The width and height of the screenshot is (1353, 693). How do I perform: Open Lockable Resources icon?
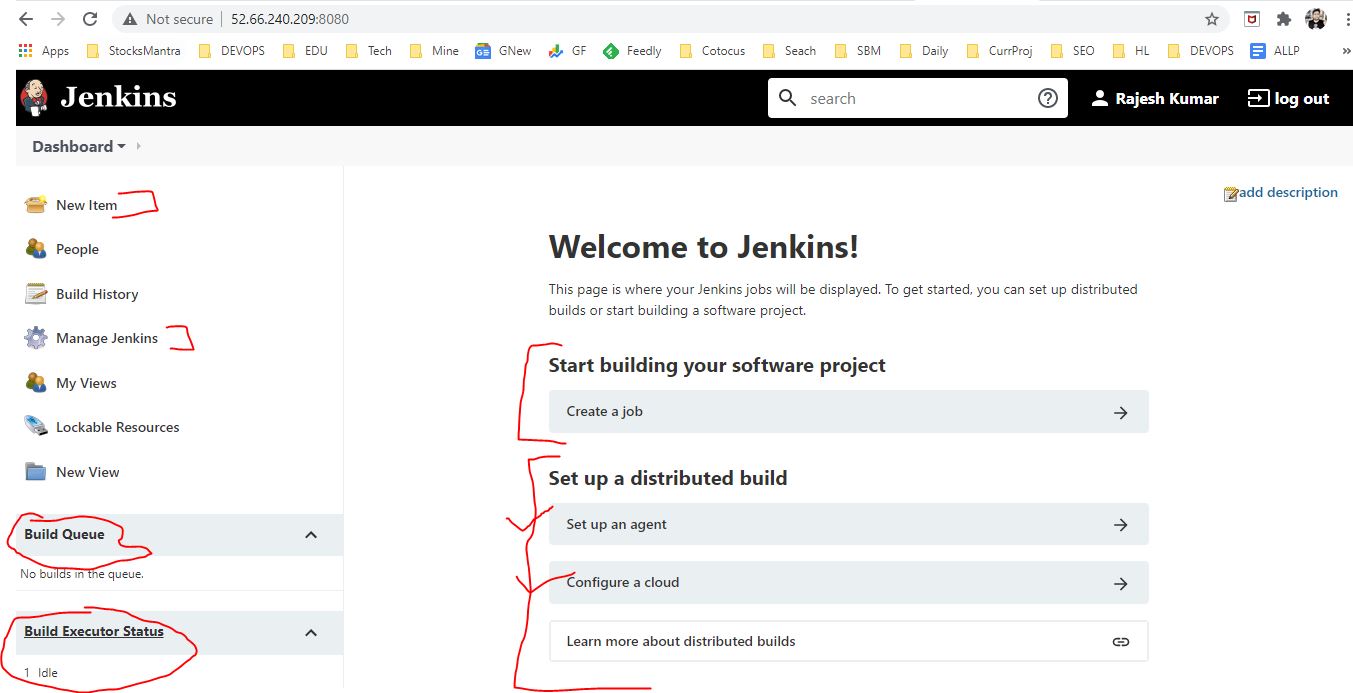pos(36,427)
